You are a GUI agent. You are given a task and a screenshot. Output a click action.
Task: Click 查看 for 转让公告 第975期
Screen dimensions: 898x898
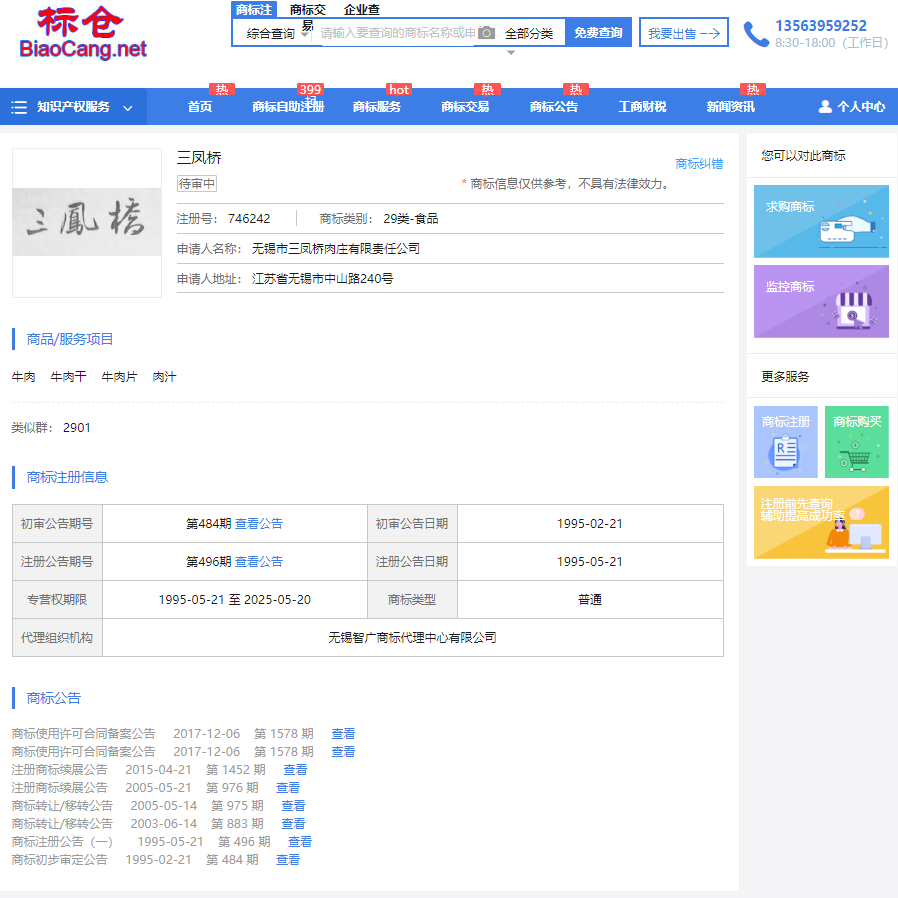[x=293, y=806]
